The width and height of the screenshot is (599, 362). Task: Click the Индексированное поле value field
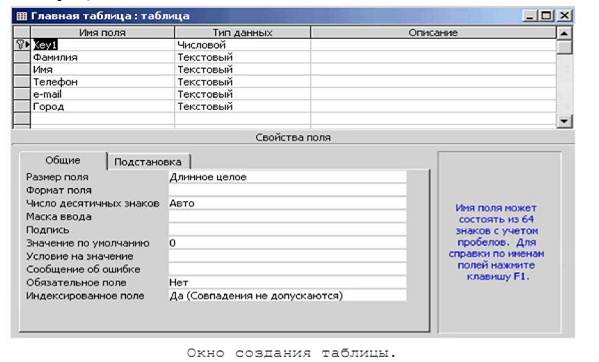point(287,296)
